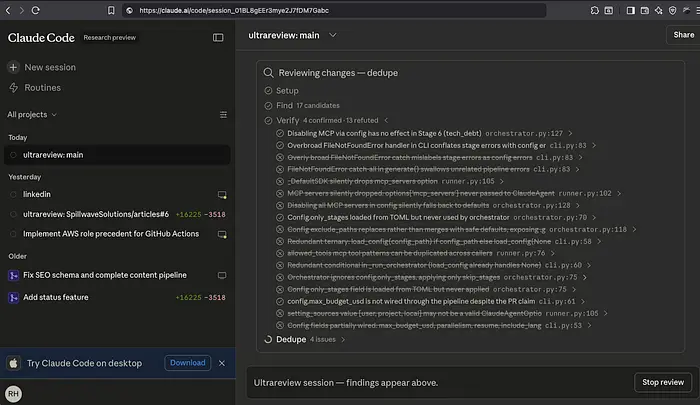Click Download for Claude Code desktop
The width and height of the screenshot is (700, 405).
click(188, 363)
